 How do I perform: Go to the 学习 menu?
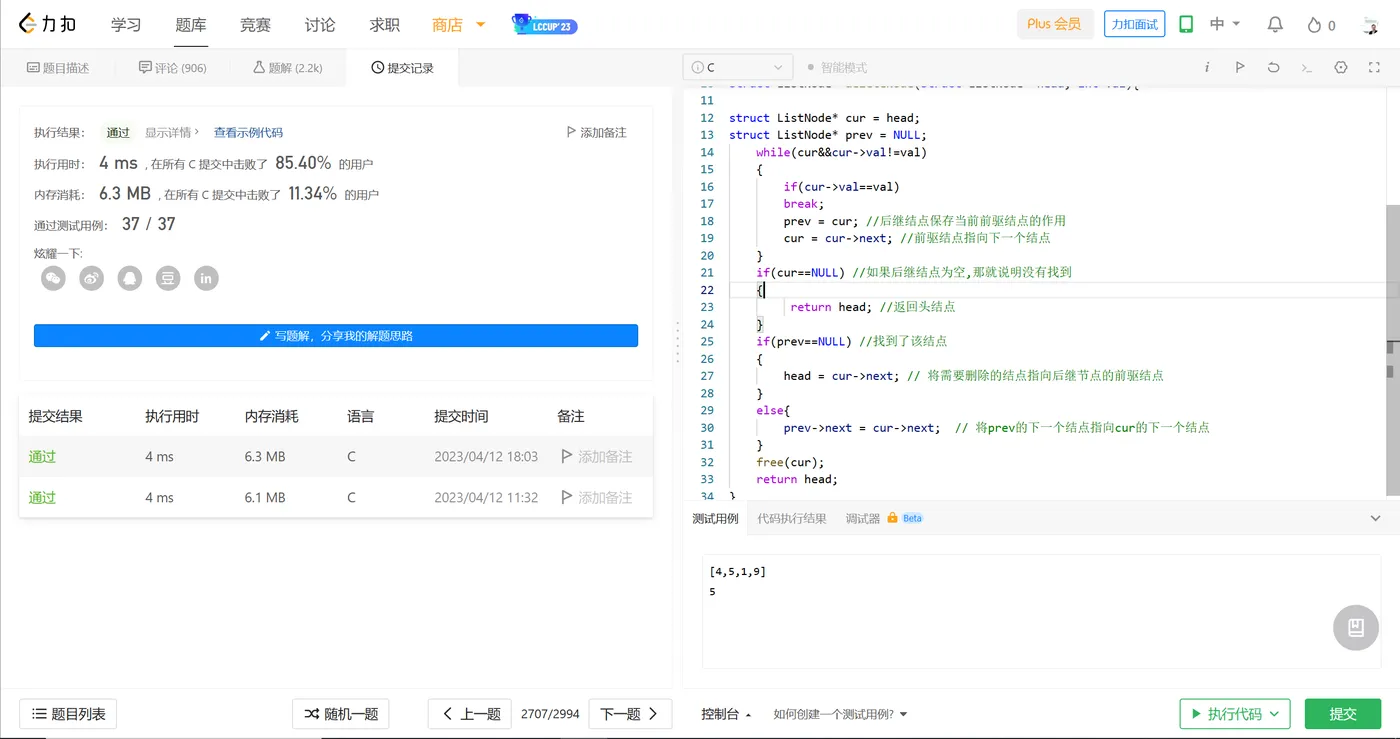click(x=126, y=25)
